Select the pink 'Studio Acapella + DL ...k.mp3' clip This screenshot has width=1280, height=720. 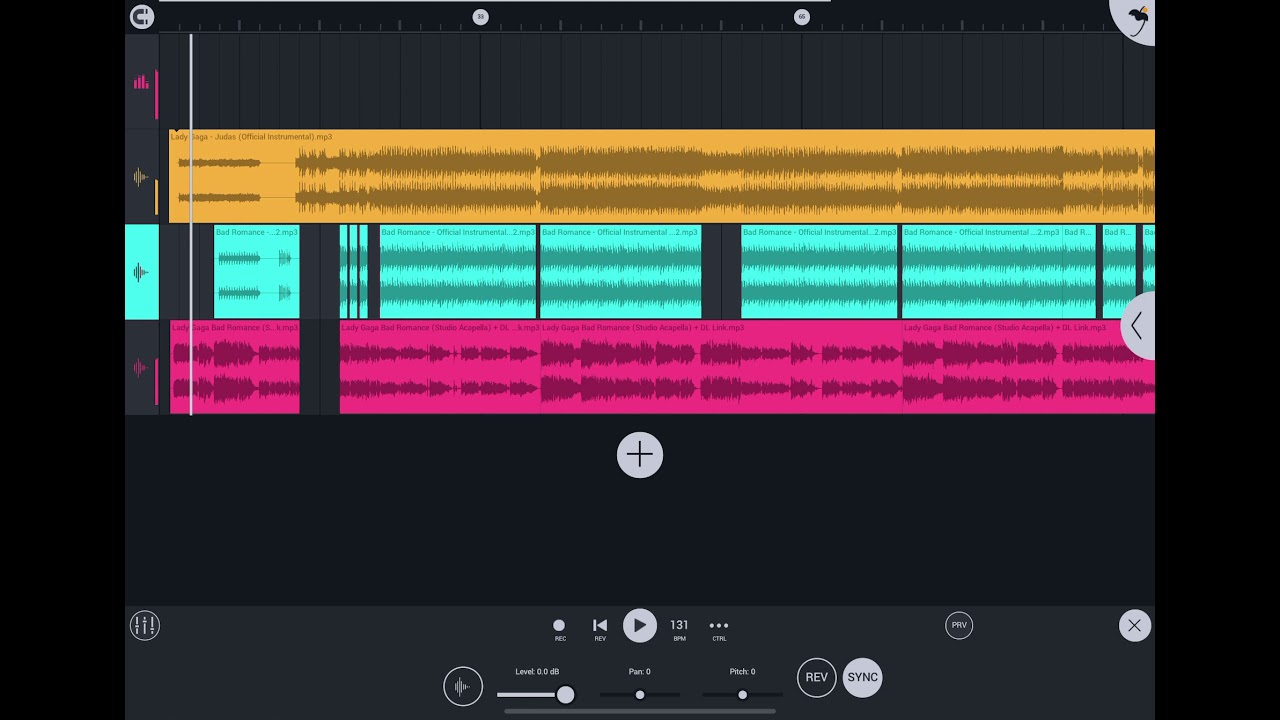point(440,367)
